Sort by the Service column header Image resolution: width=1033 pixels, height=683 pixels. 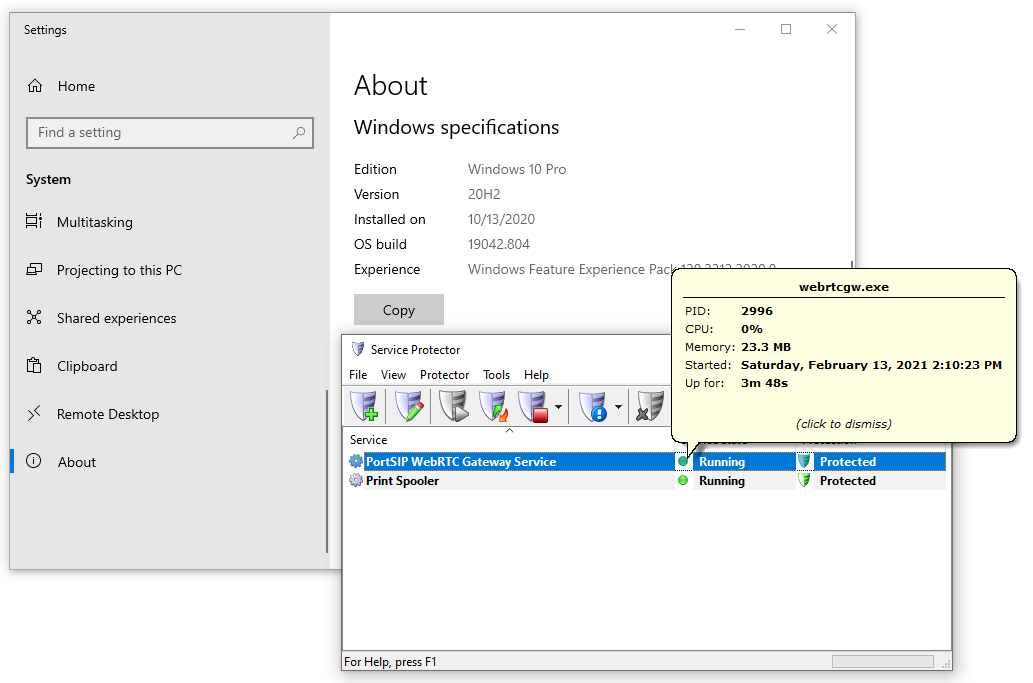[509, 439]
